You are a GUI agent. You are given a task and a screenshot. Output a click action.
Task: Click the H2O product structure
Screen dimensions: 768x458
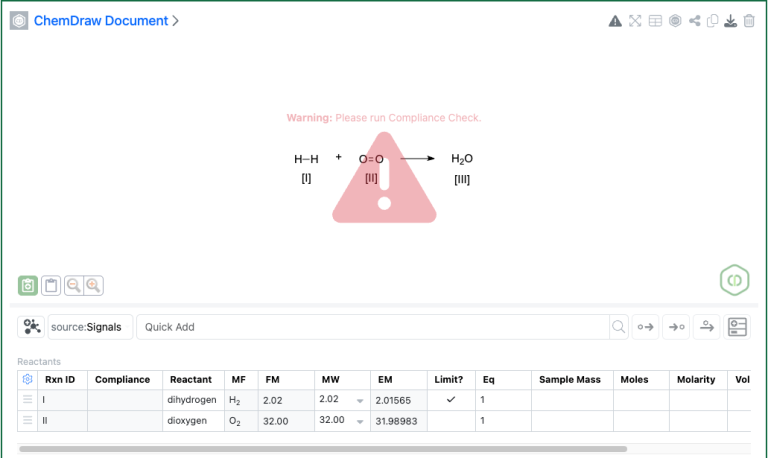(x=462, y=159)
